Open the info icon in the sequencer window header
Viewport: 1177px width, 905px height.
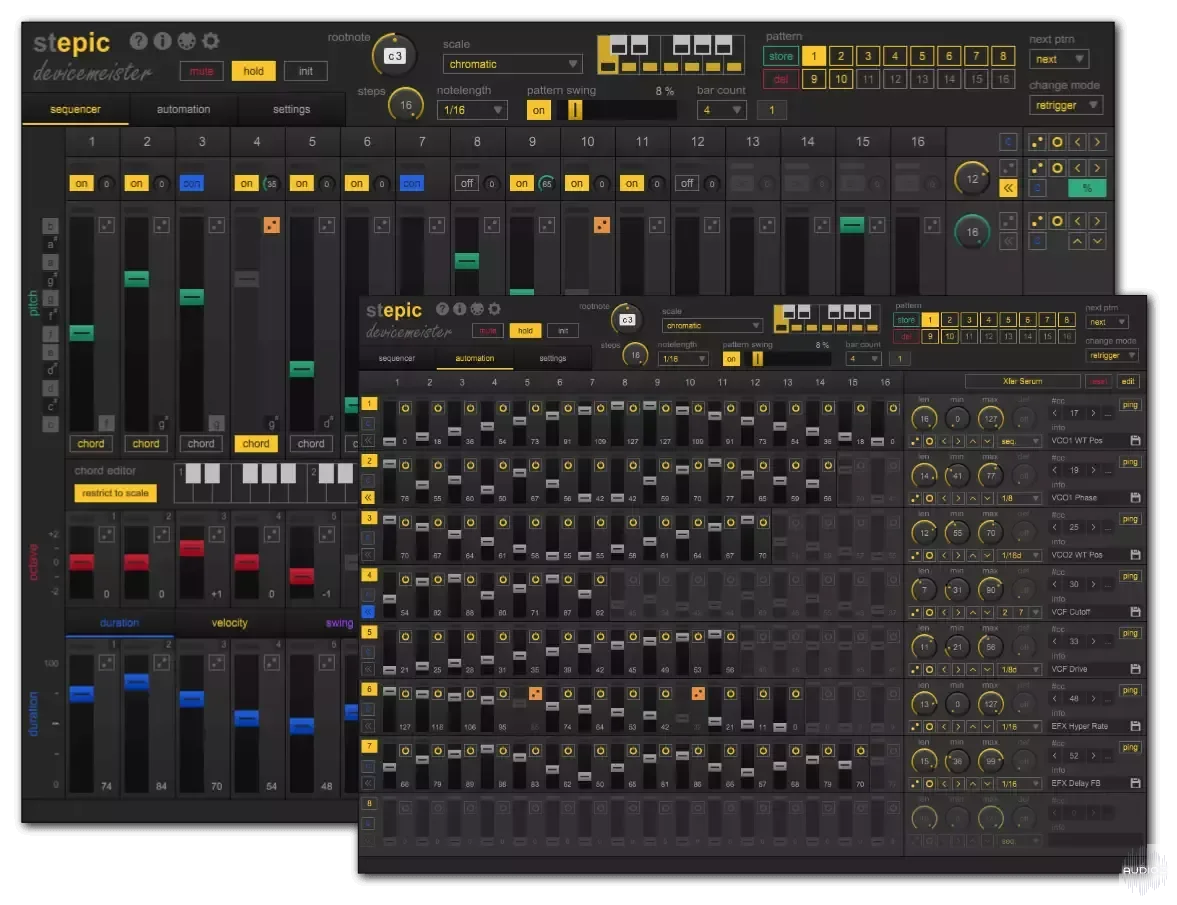click(x=162, y=41)
